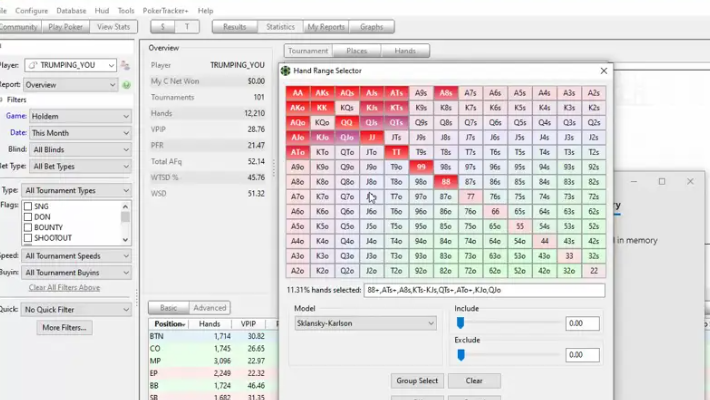710x400 pixels.
Task: Open the All Tournament Buyins dropdown
Action: (77, 273)
